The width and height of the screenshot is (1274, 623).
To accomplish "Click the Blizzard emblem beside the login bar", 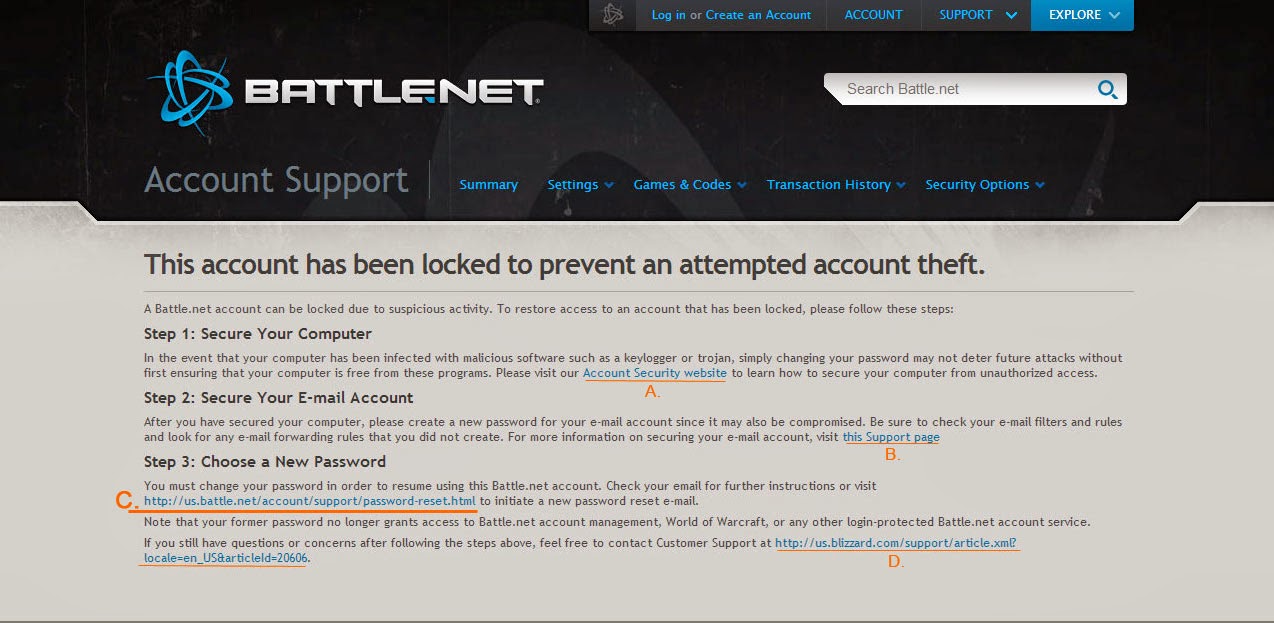I will (x=610, y=15).
